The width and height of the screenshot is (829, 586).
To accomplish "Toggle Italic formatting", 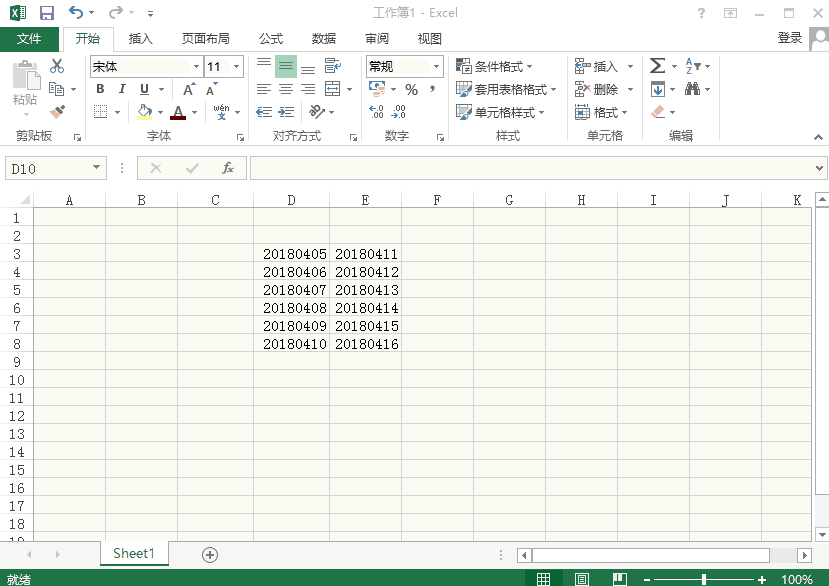I will pos(122,89).
